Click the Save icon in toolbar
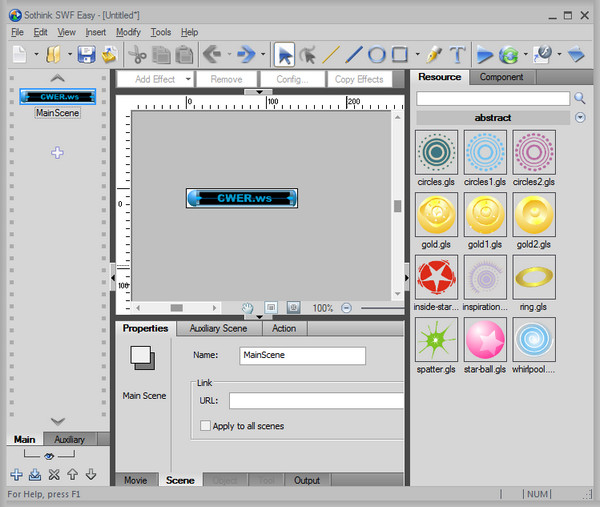Image resolution: width=600 pixels, height=507 pixels. pyautogui.click(x=86, y=55)
